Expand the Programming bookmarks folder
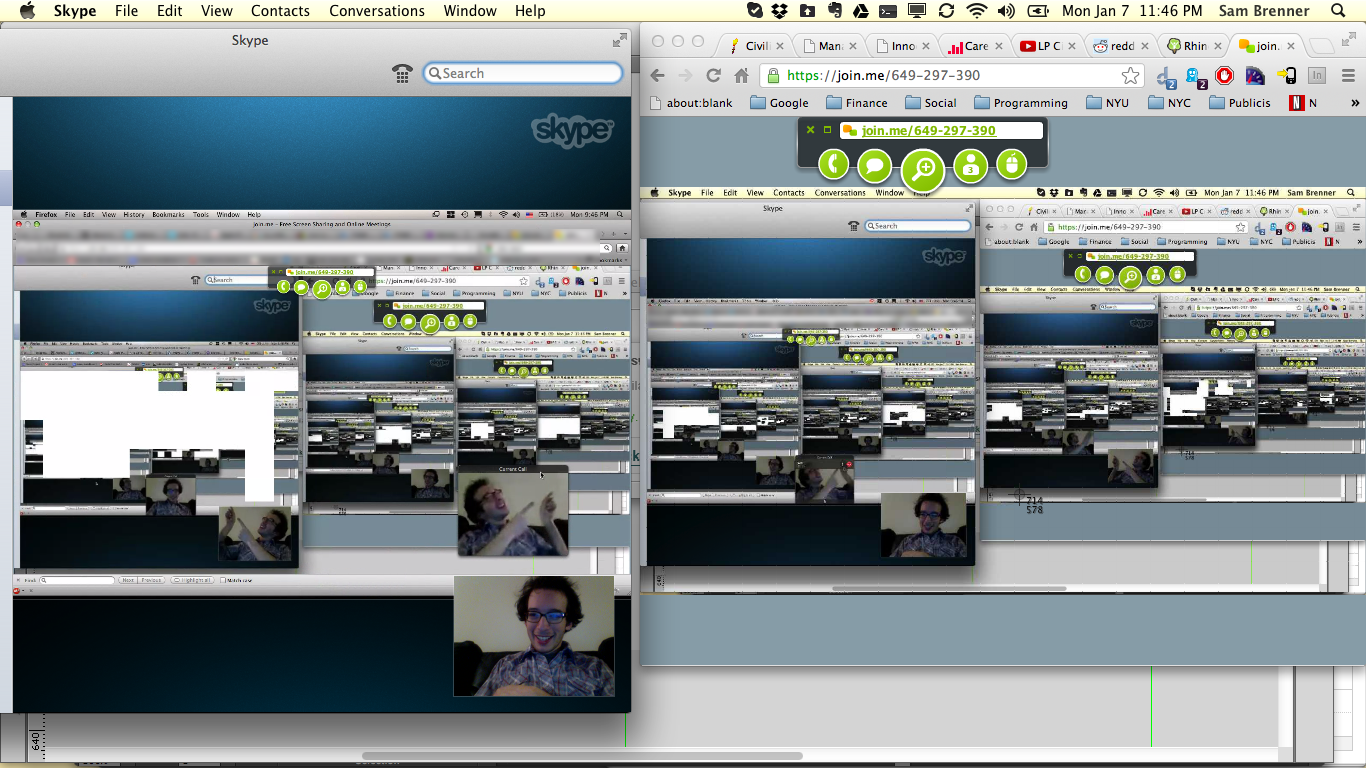The height and width of the screenshot is (768, 1366). tap(1021, 103)
